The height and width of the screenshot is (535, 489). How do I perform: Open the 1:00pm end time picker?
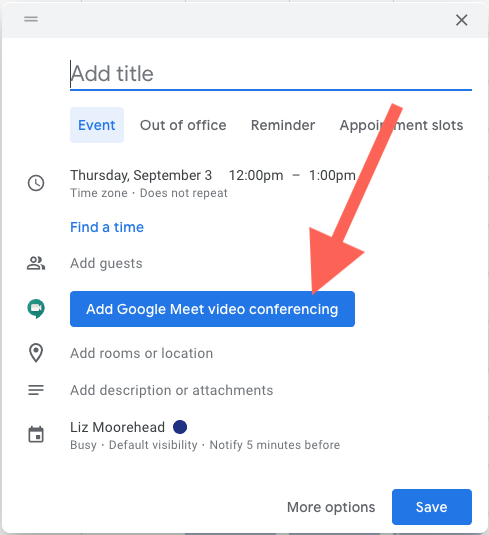(332, 175)
